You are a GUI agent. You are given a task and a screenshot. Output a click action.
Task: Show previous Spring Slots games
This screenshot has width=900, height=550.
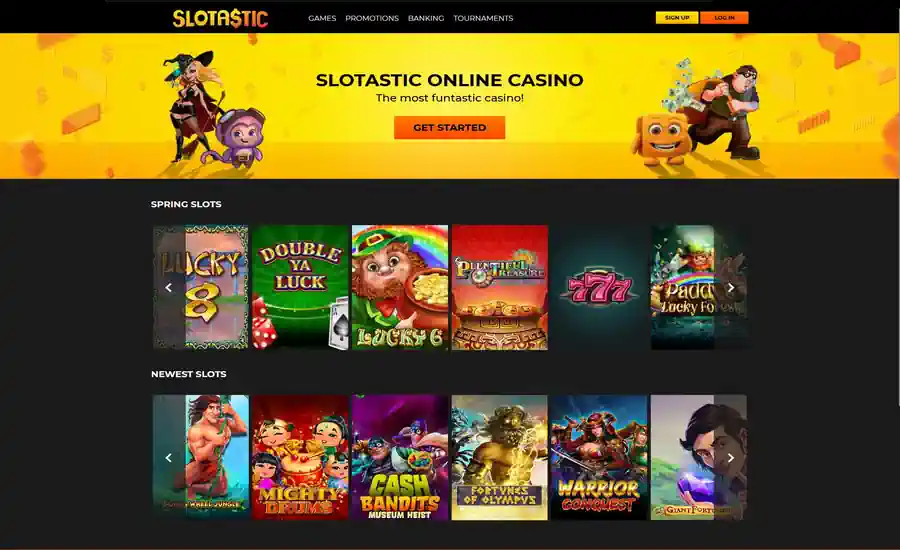click(x=169, y=288)
